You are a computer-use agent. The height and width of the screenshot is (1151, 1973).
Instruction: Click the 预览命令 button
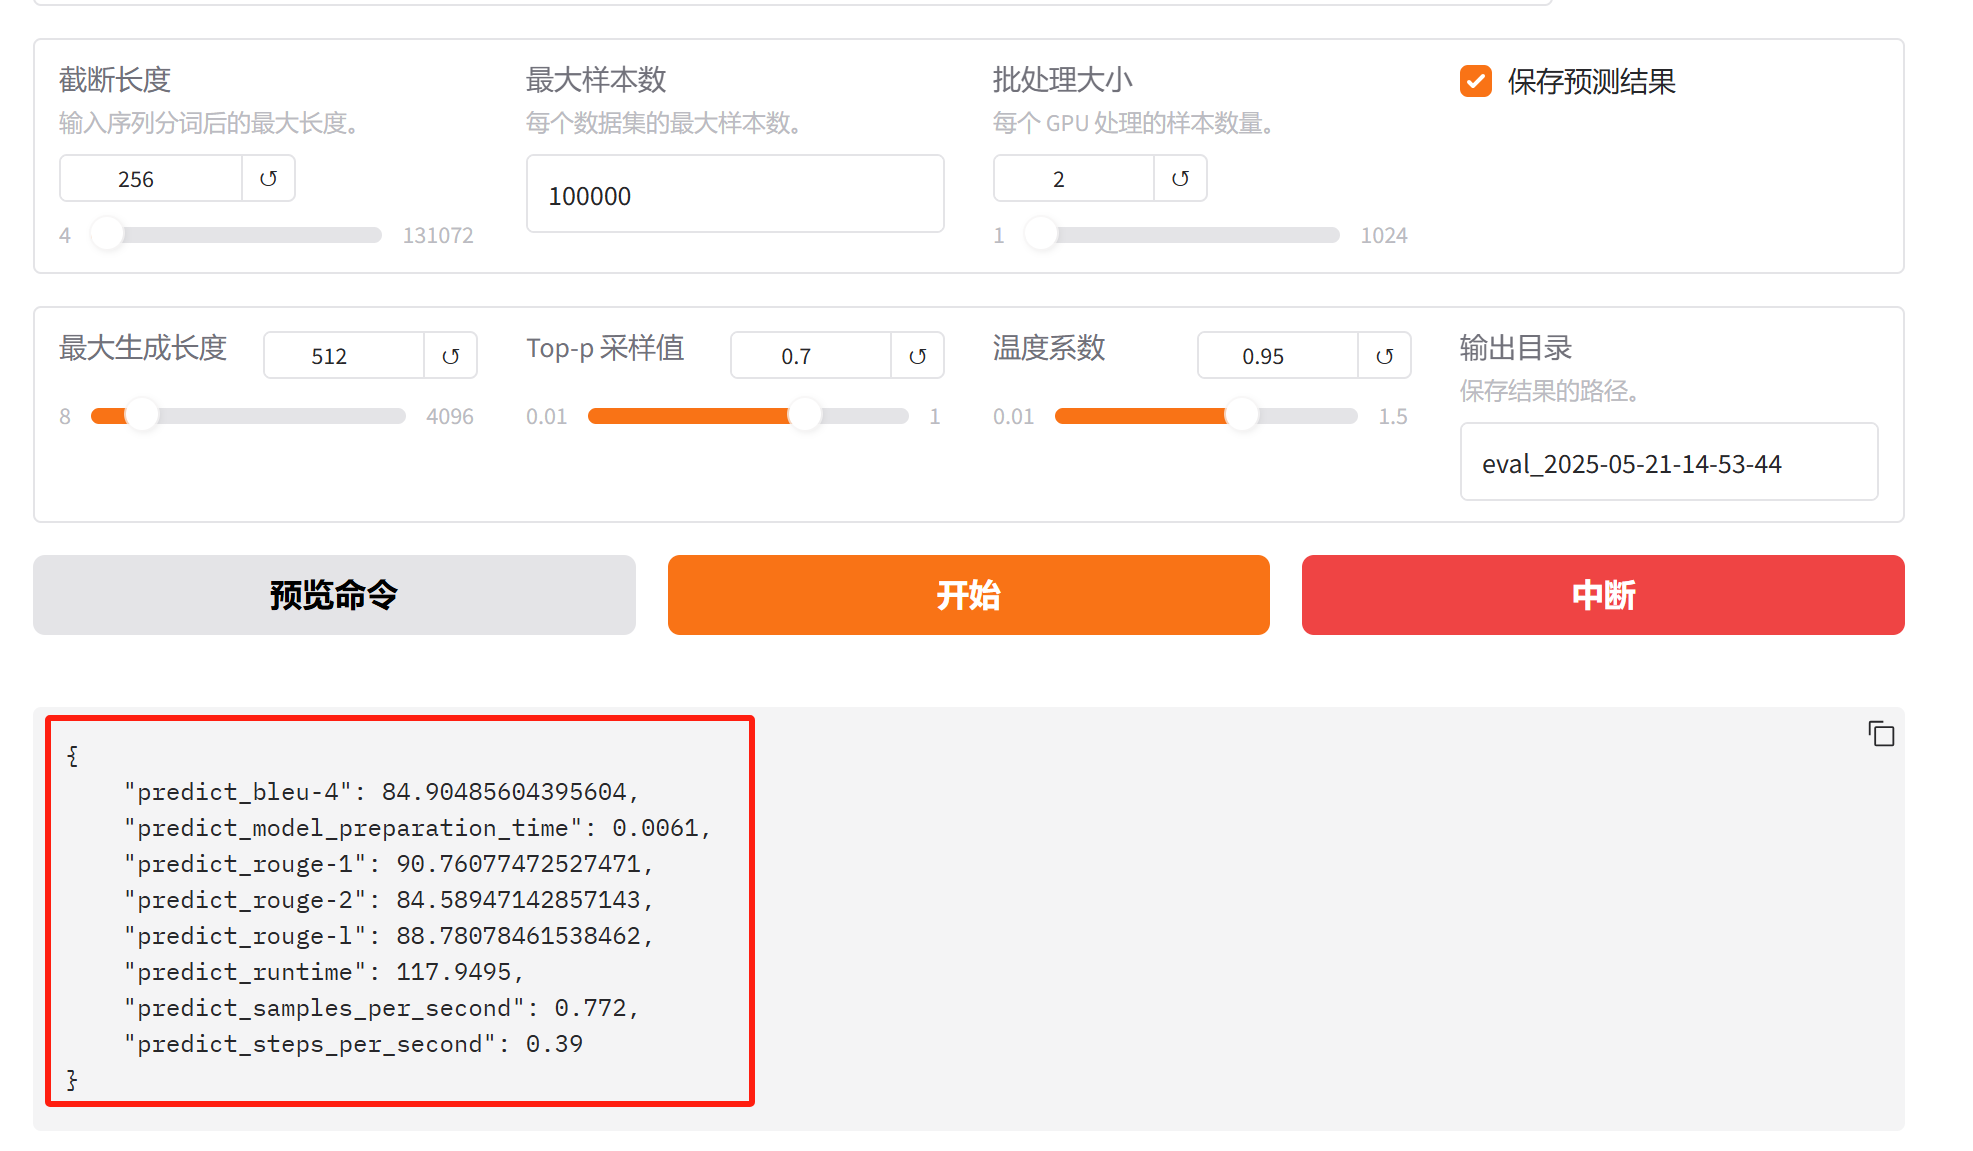tap(334, 595)
